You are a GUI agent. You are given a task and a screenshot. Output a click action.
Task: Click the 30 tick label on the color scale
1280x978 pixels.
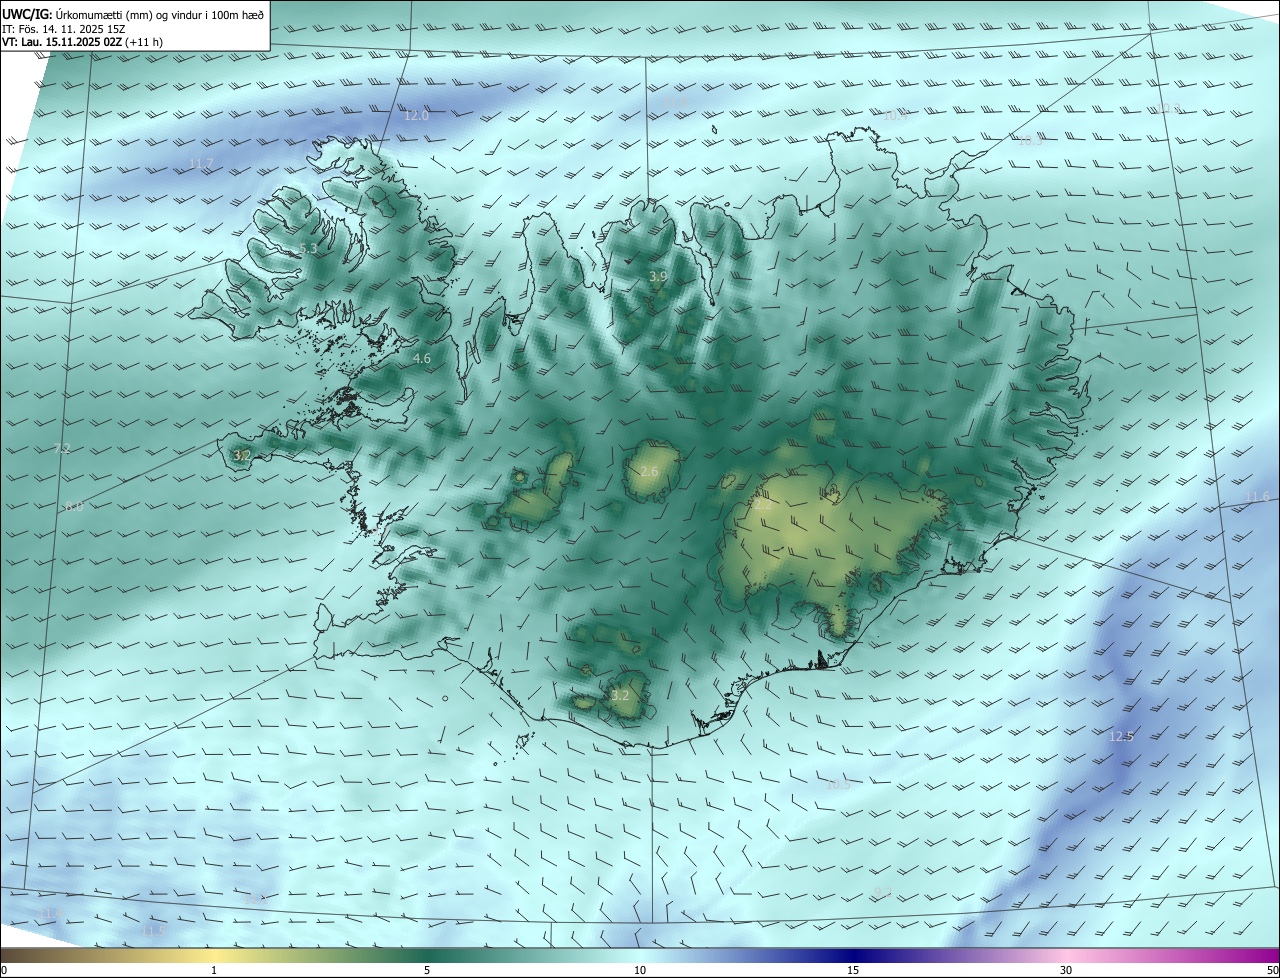(x=1066, y=971)
